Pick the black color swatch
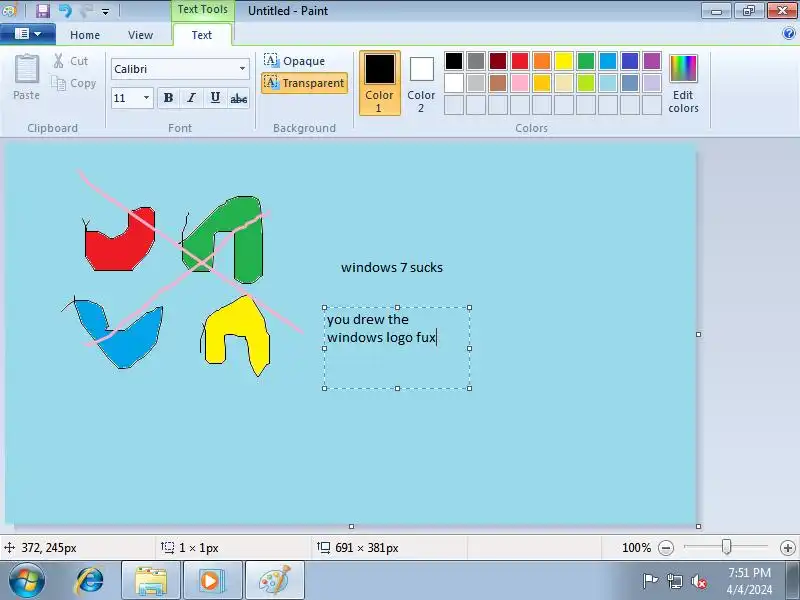The width and height of the screenshot is (800, 600). click(x=454, y=61)
